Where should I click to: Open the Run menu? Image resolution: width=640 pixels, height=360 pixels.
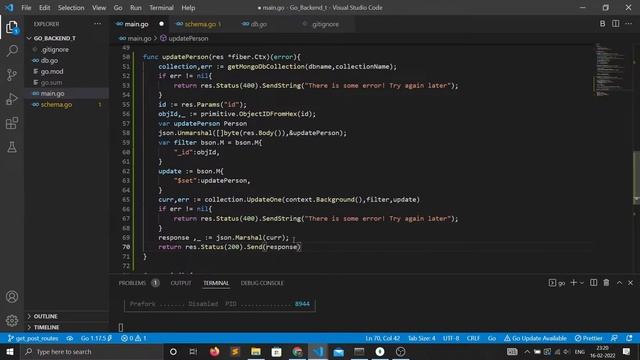(x=136, y=8)
